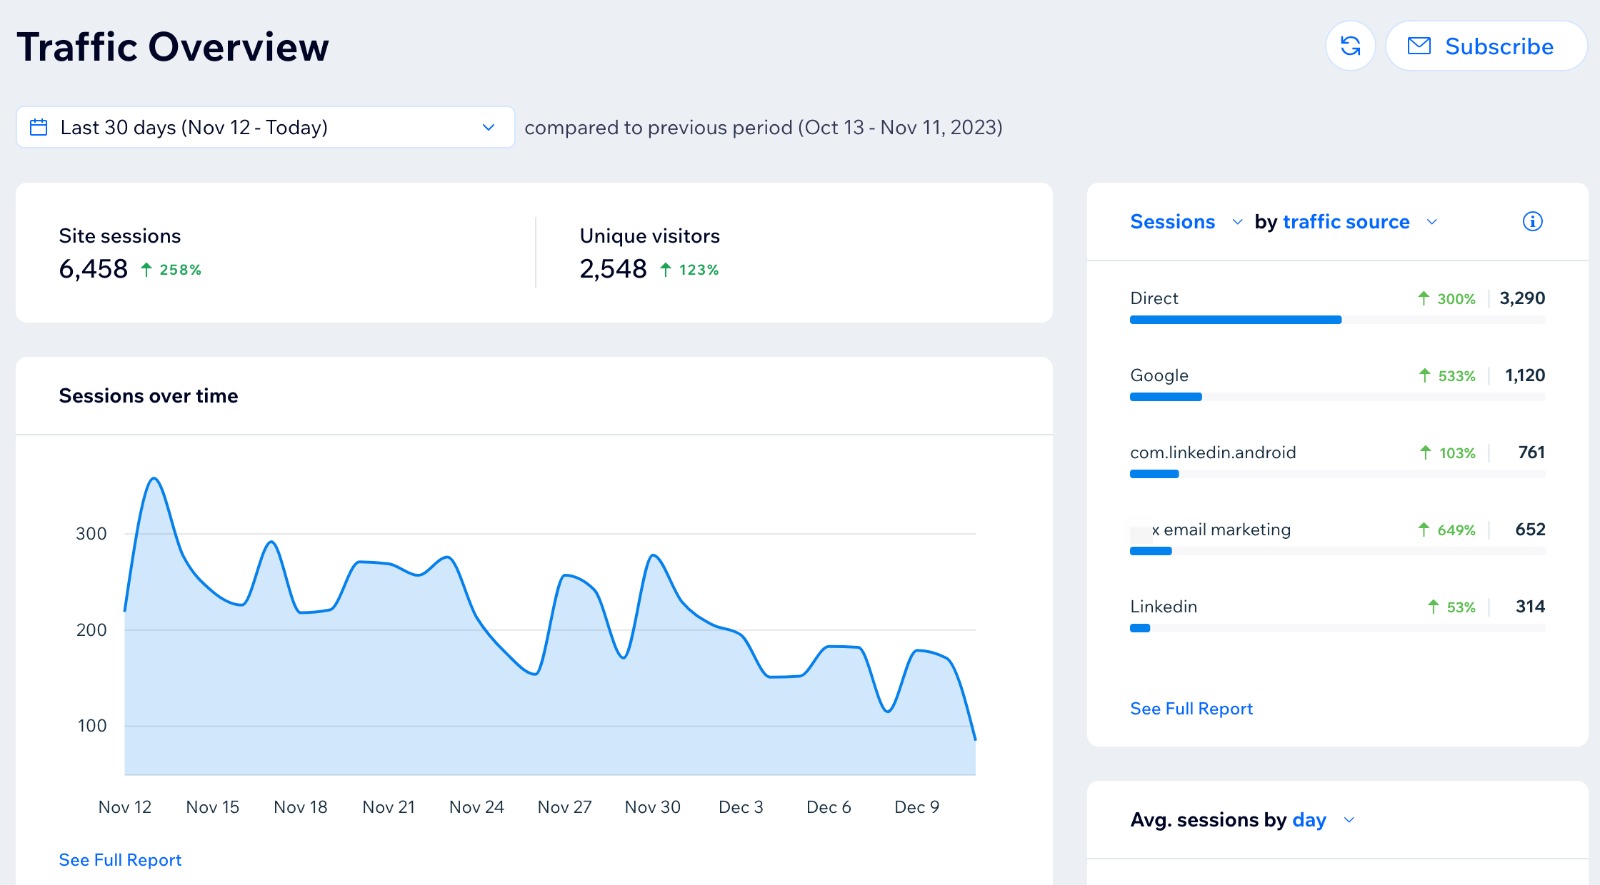Open See Full Report in traffic source panel

[1191, 709]
